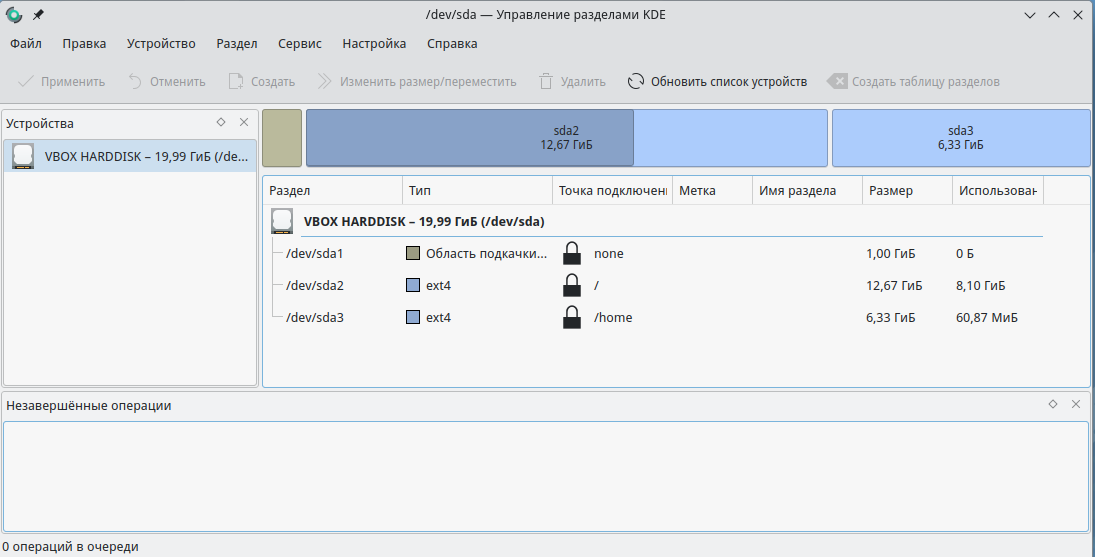This screenshot has height=557, width=1095.
Task: Sort by the Размер column header
Action: (x=890, y=191)
